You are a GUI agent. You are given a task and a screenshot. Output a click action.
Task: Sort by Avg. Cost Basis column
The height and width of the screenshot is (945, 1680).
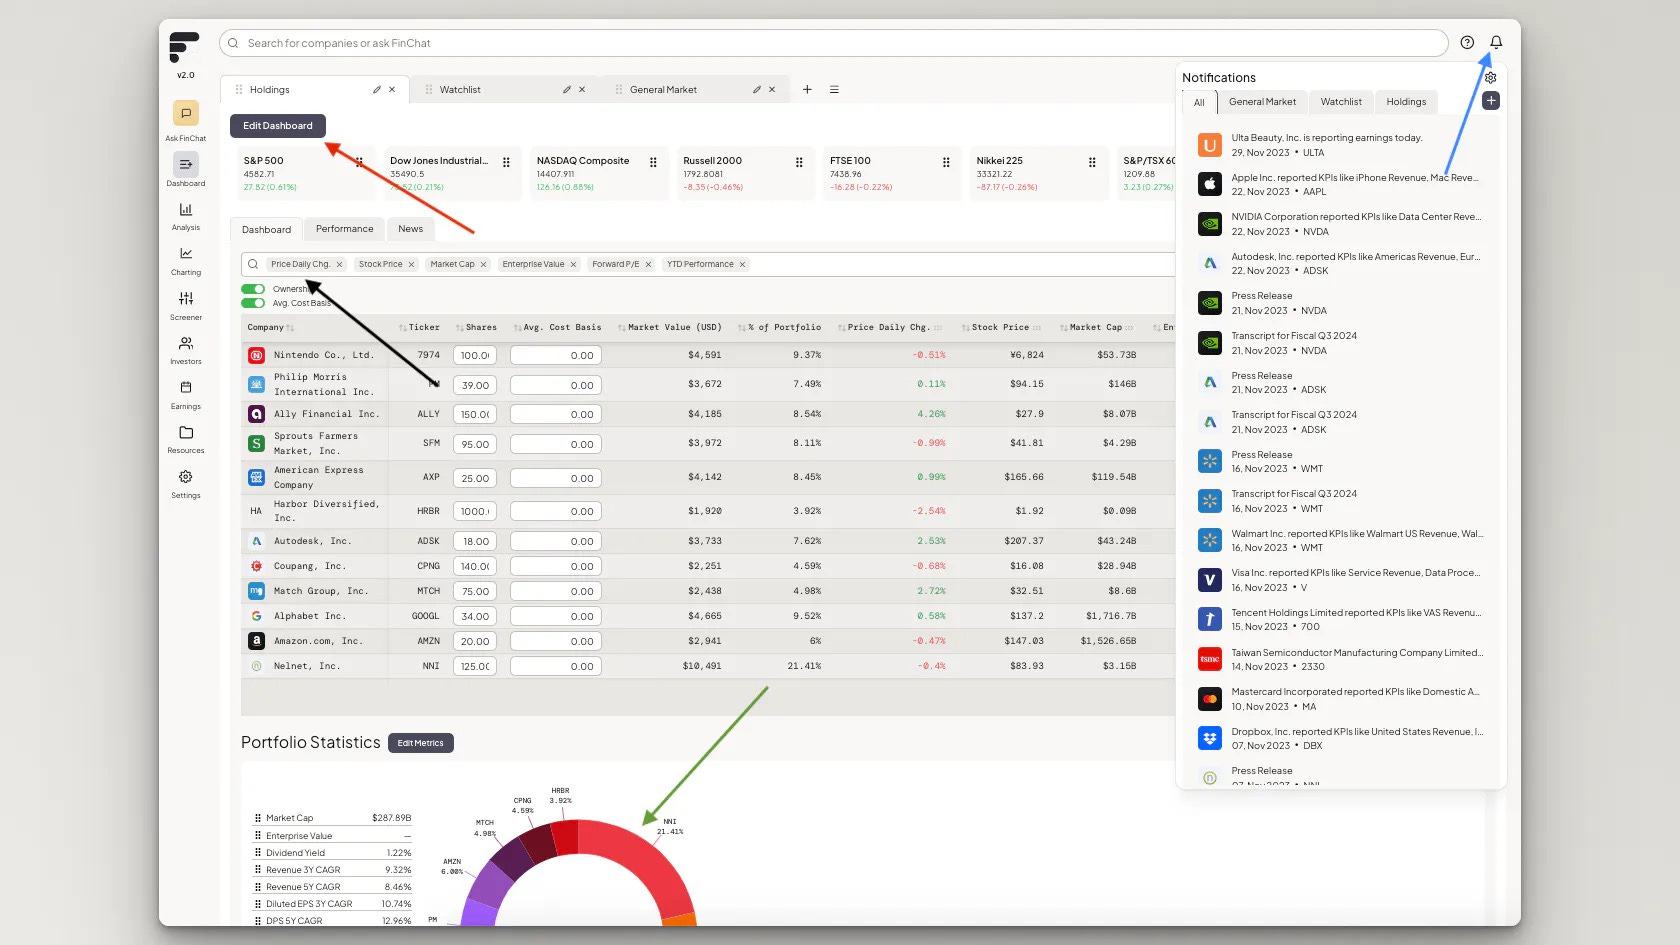[x=557, y=328]
